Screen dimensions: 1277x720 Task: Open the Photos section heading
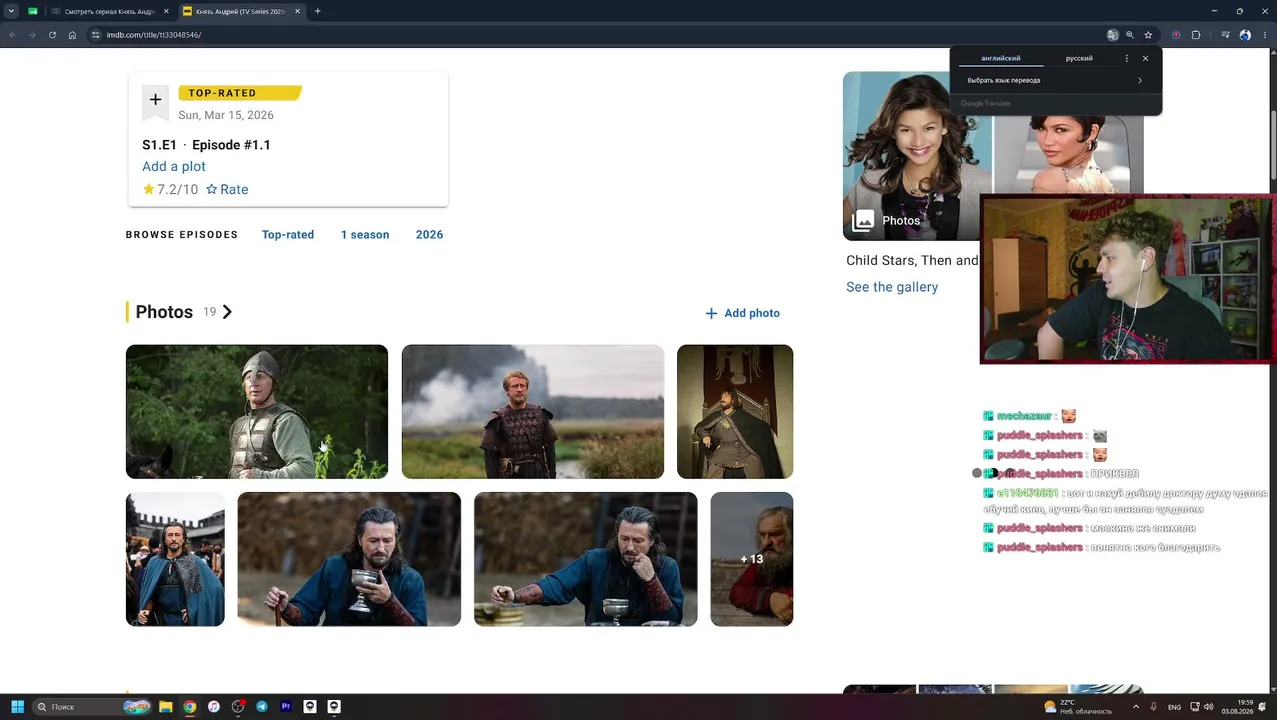[x=164, y=312]
